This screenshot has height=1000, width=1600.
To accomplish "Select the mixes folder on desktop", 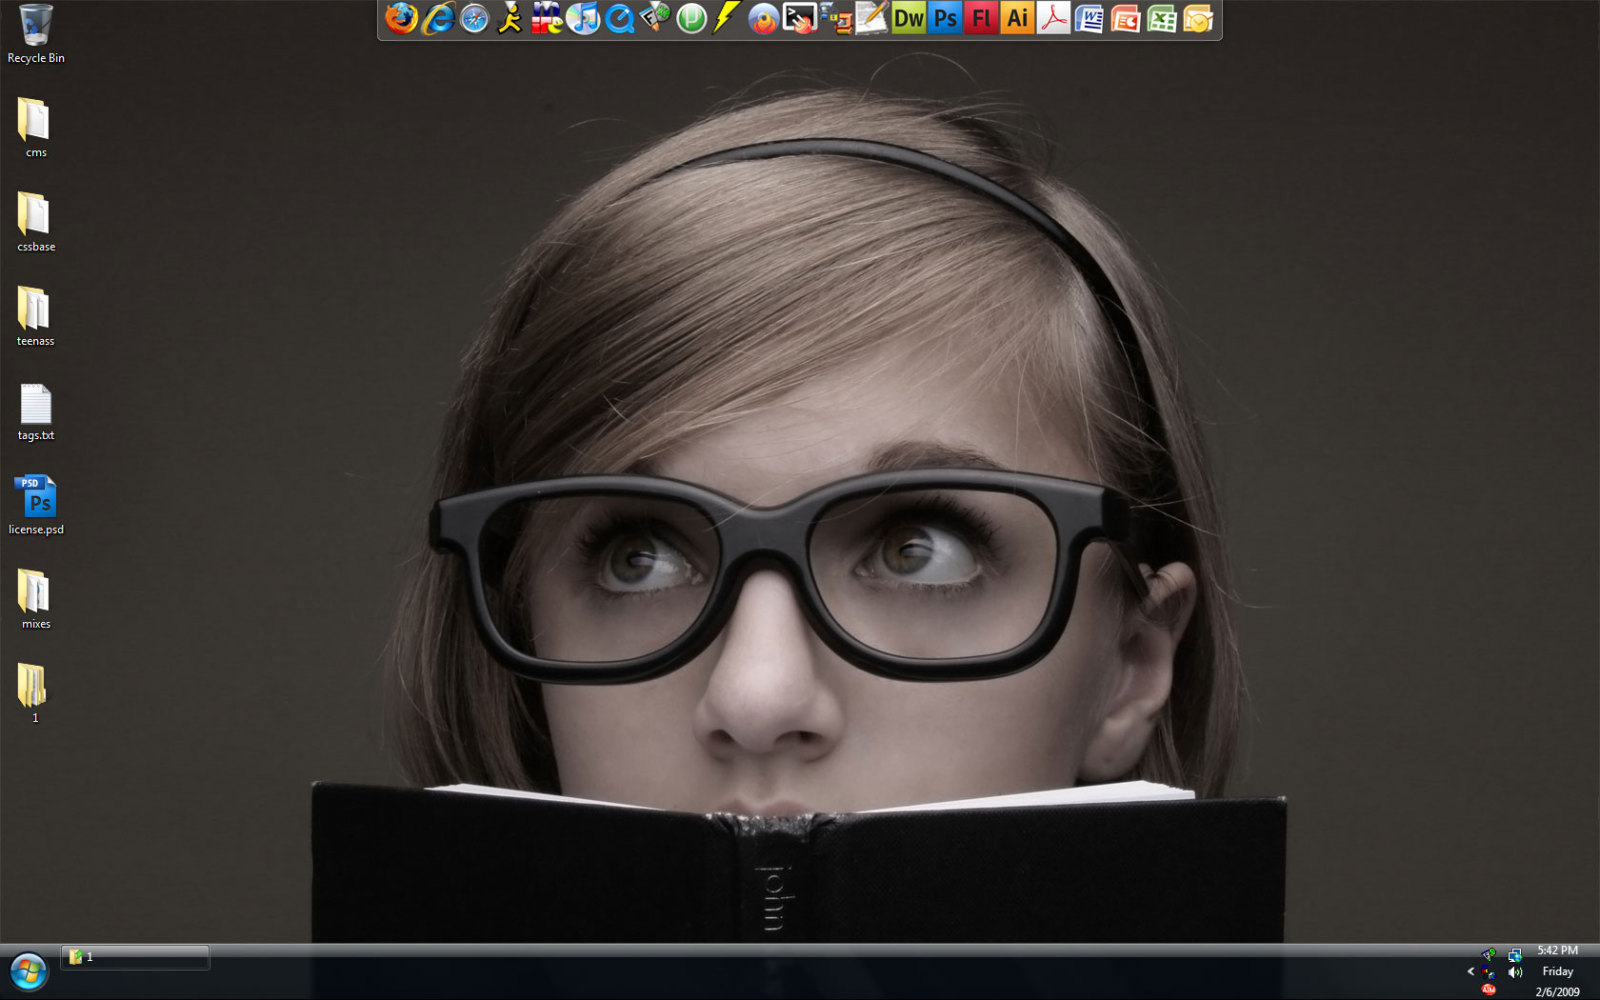I will pos(36,599).
